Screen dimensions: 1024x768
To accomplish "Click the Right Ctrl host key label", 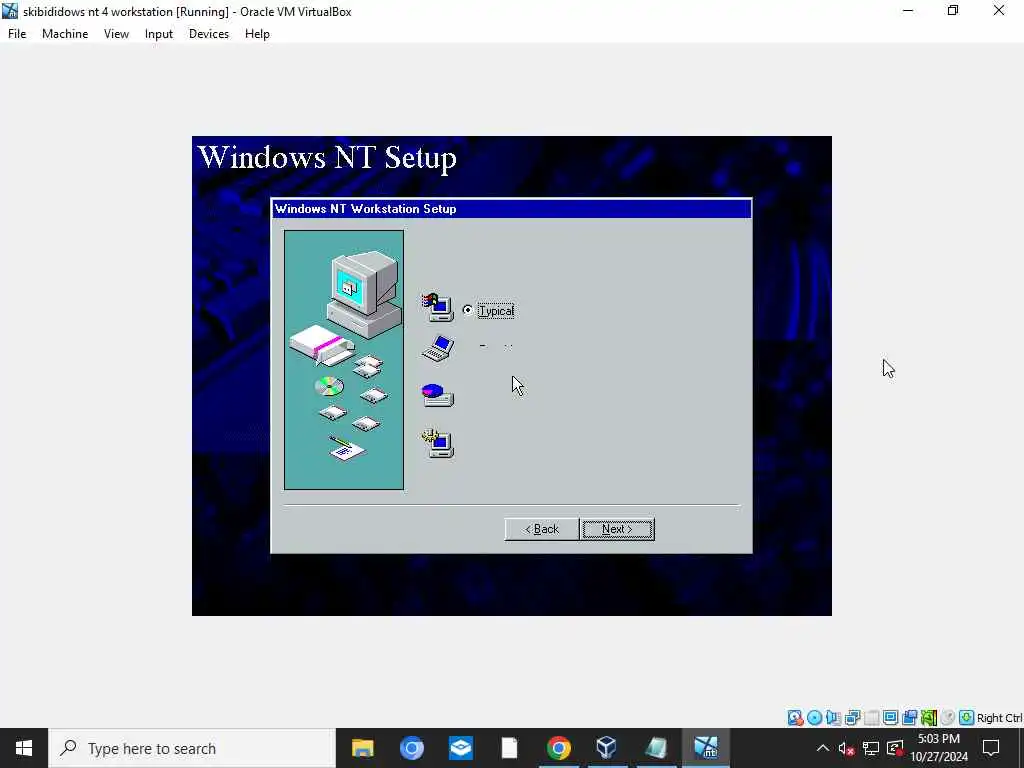I will coord(1000,718).
